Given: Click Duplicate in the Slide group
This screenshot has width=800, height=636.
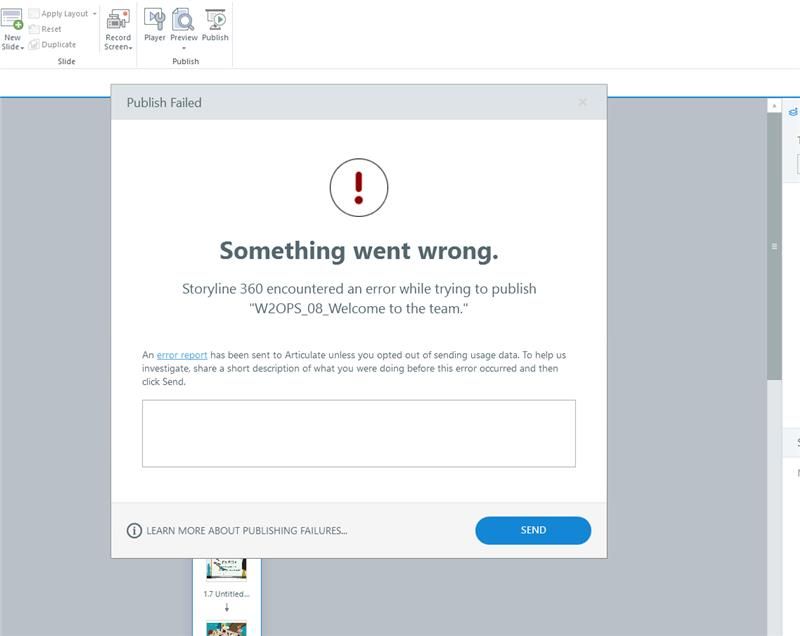Looking at the screenshot, I should tap(53, 44).
